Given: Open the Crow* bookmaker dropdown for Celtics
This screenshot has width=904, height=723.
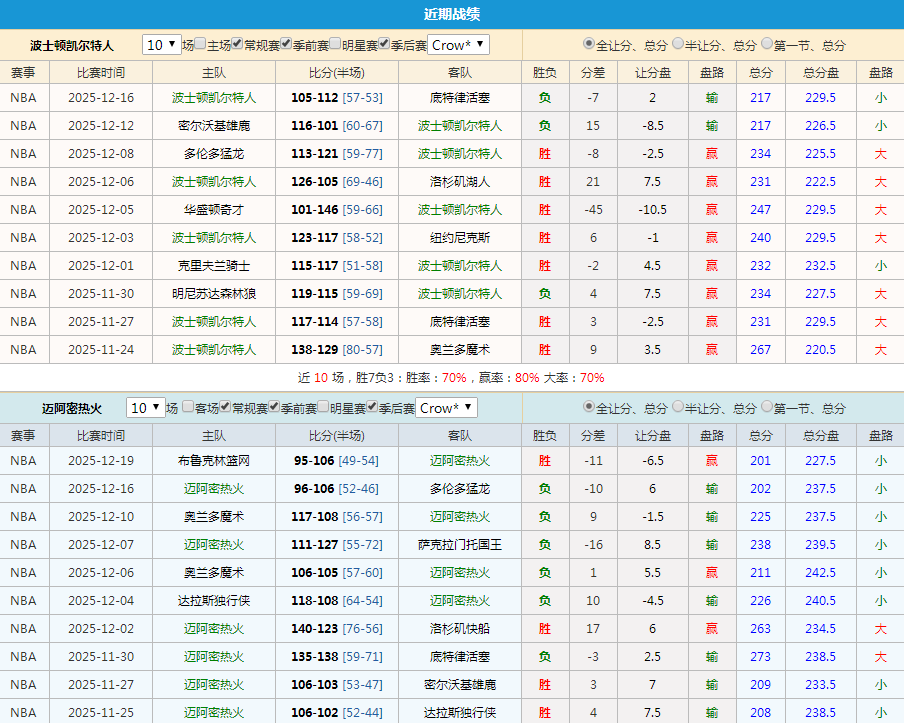Looking at the screenshot, I should tap(456, 44).
